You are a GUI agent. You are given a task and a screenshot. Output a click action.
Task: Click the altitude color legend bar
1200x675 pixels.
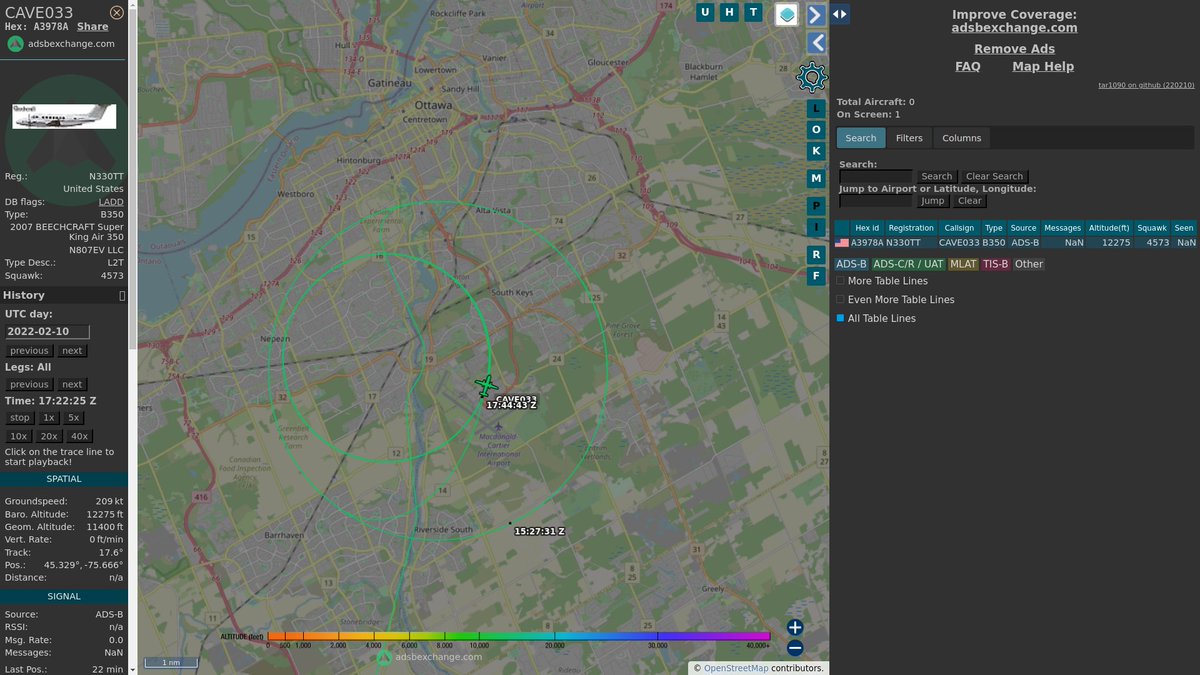(519, 636)
